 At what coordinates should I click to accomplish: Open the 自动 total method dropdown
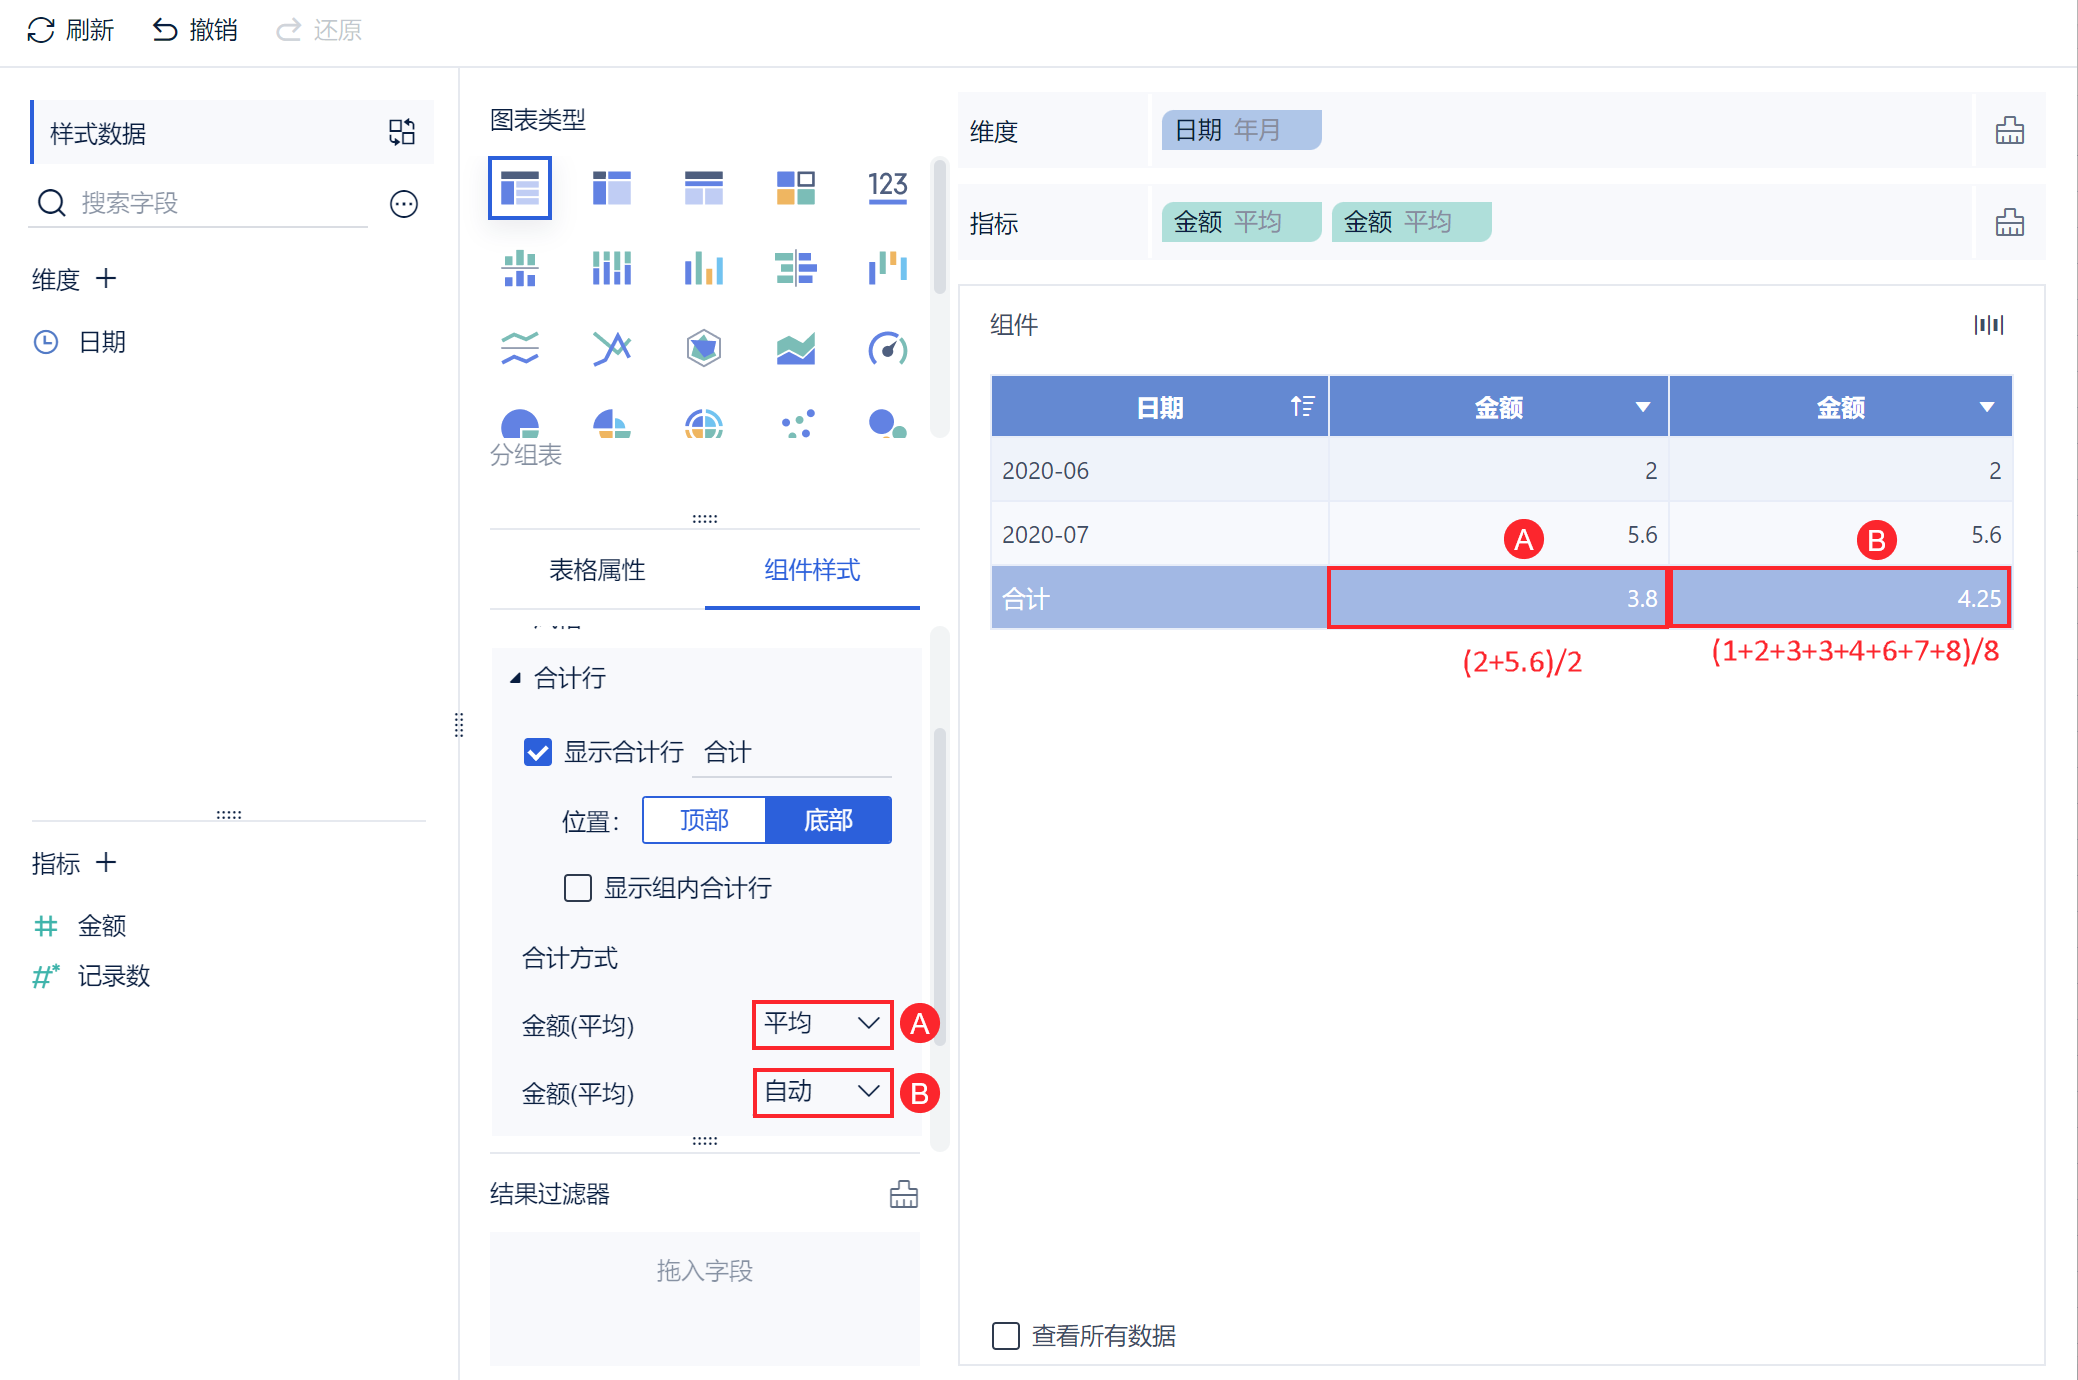(822, 1092)
